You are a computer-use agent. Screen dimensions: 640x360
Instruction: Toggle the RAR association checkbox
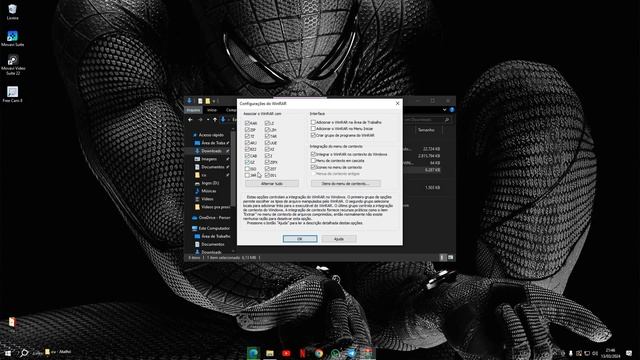[247, 123]
